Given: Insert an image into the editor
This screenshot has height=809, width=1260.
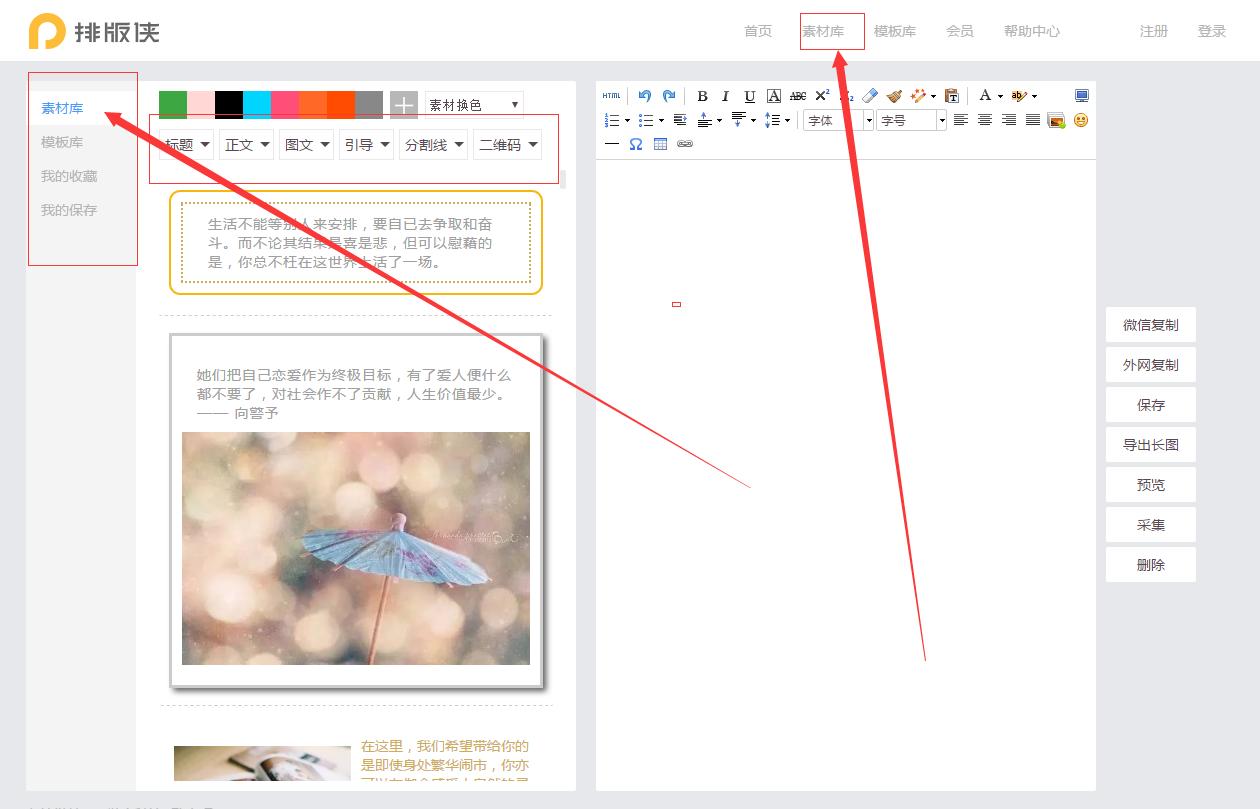Looking at the screenshot, I should point(1056,121).
